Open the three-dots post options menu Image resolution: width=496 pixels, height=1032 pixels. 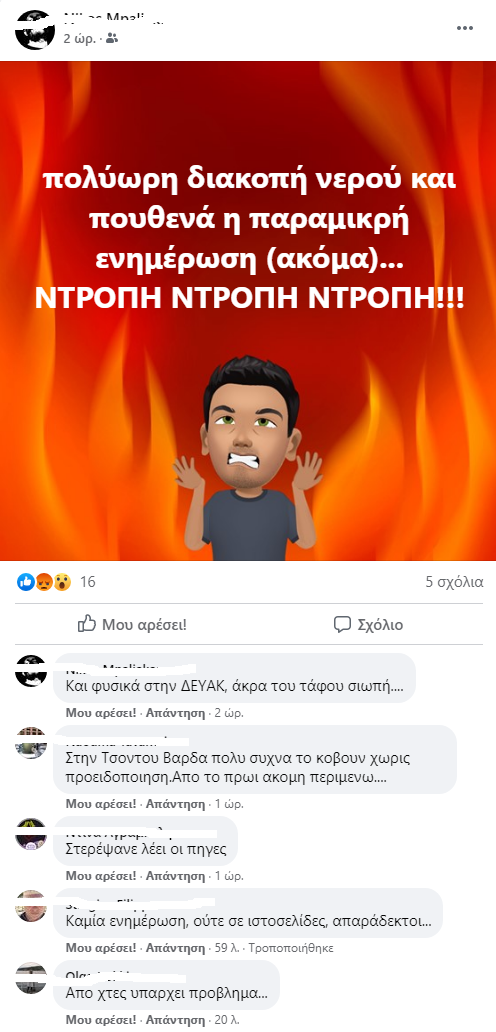tap(464, 28)
